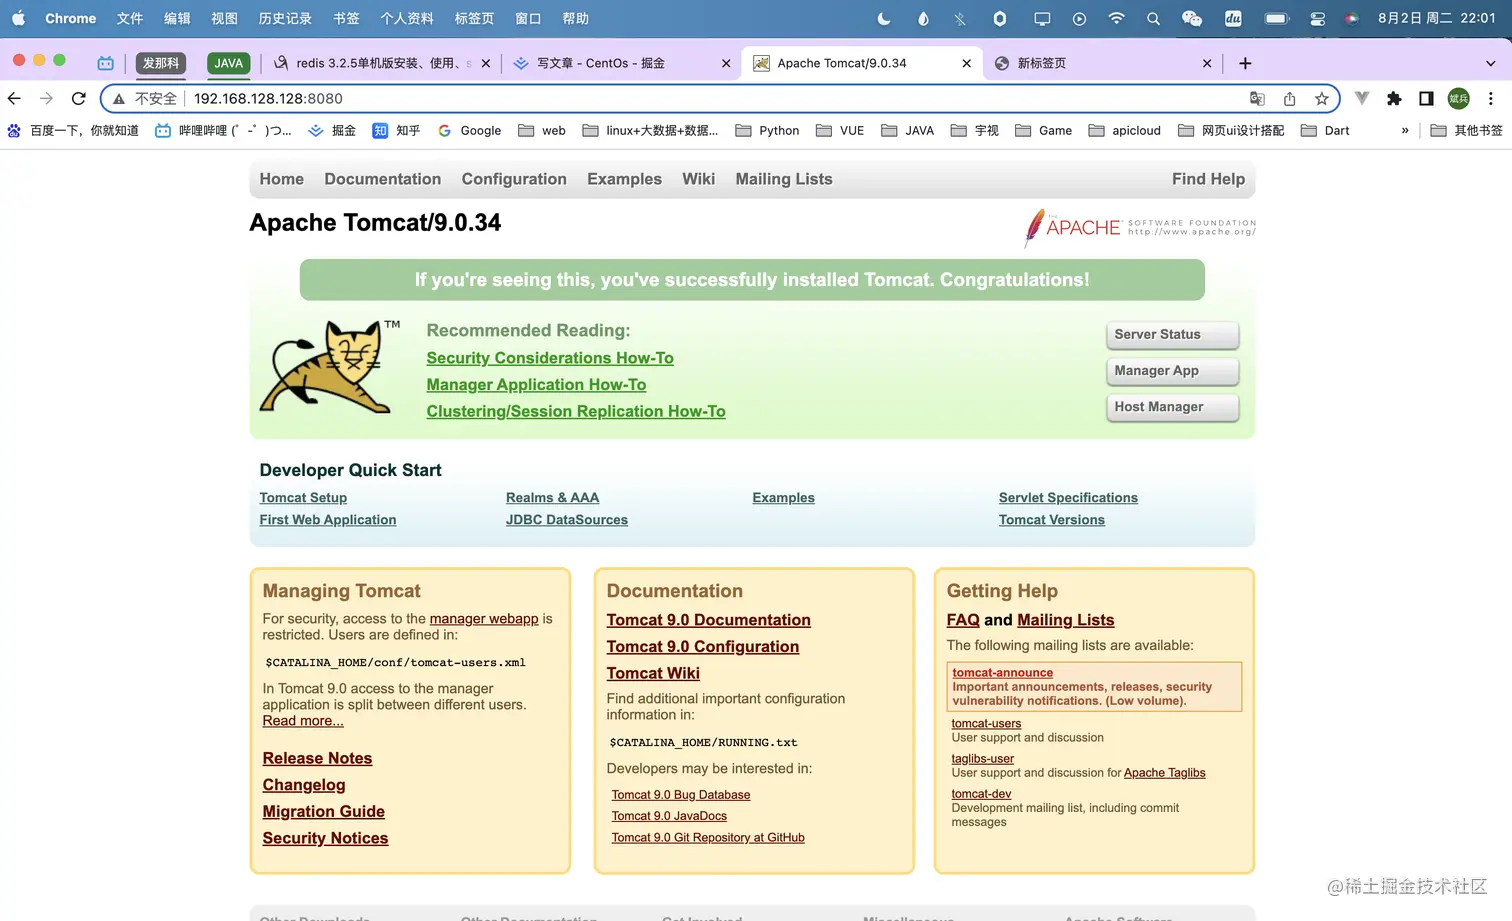Open the Migration Guide link
The width and height of the screenshot is (1512, 921).
(323, 812)
